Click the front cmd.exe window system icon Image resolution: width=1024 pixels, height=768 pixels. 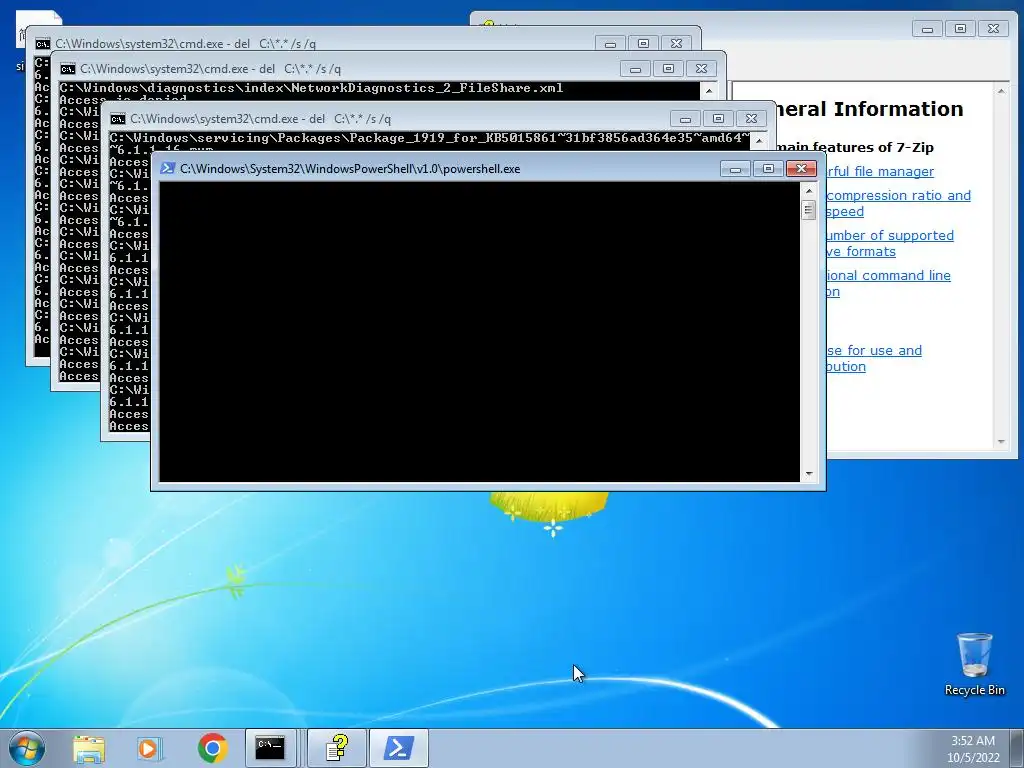(118, 119)
